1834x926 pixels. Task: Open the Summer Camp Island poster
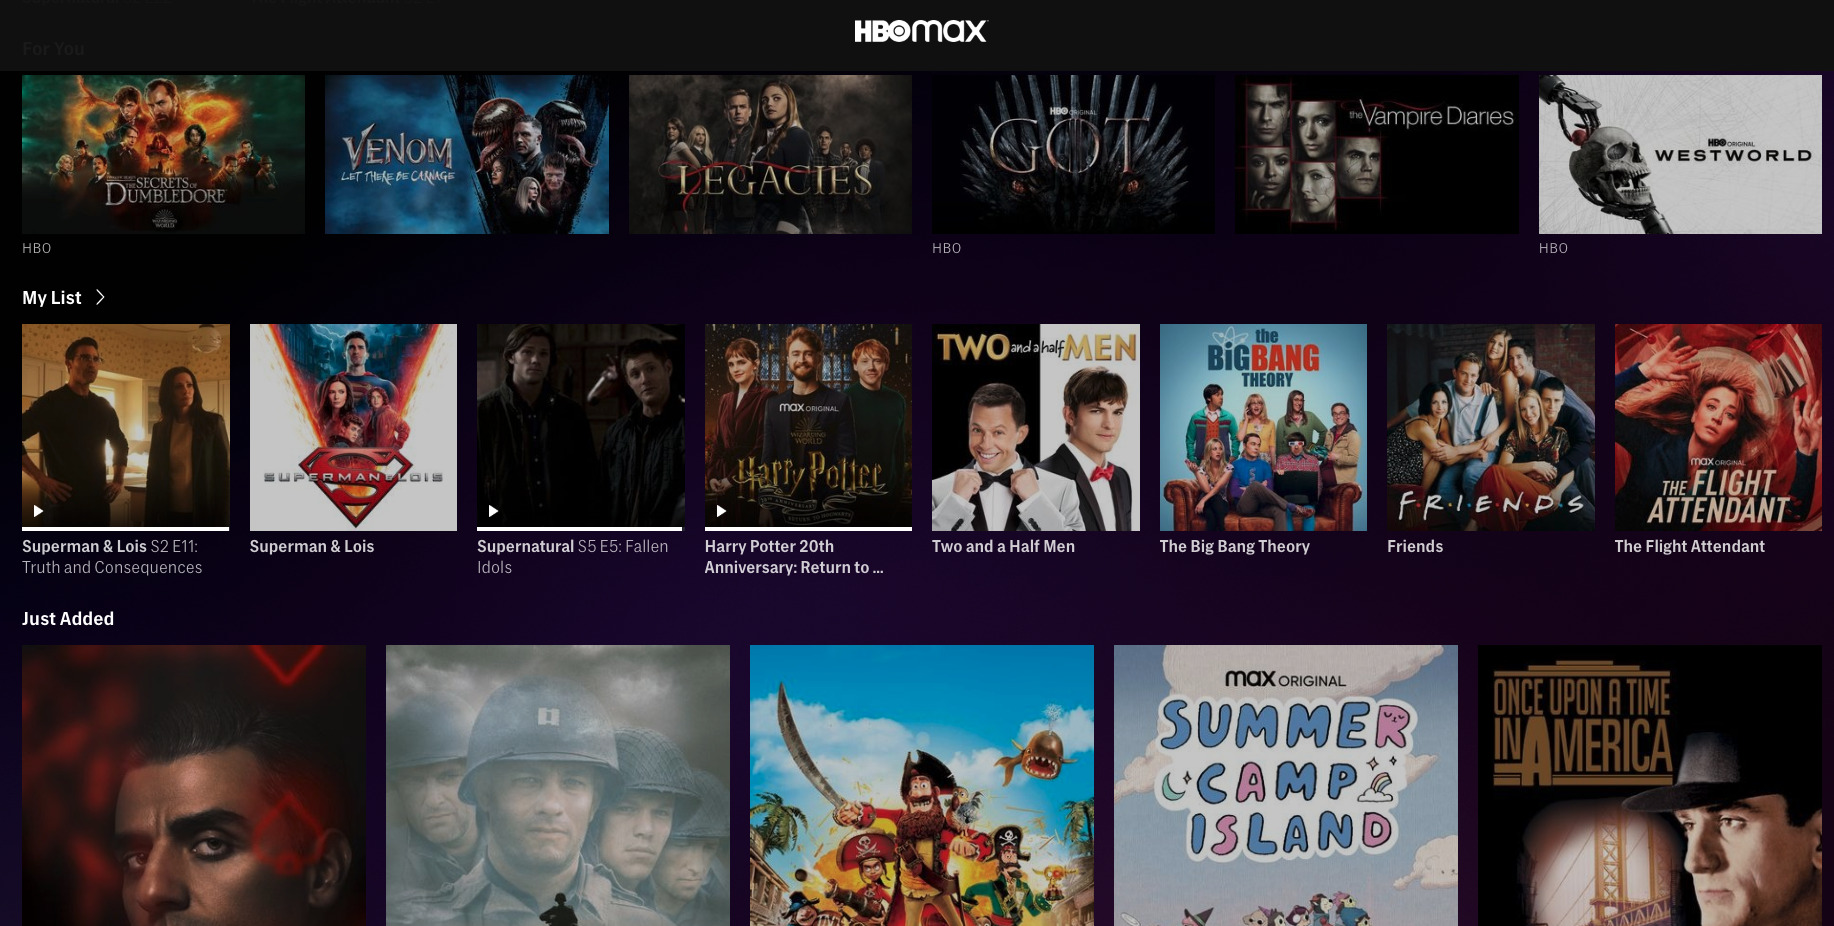click(x=1286, y=785)
